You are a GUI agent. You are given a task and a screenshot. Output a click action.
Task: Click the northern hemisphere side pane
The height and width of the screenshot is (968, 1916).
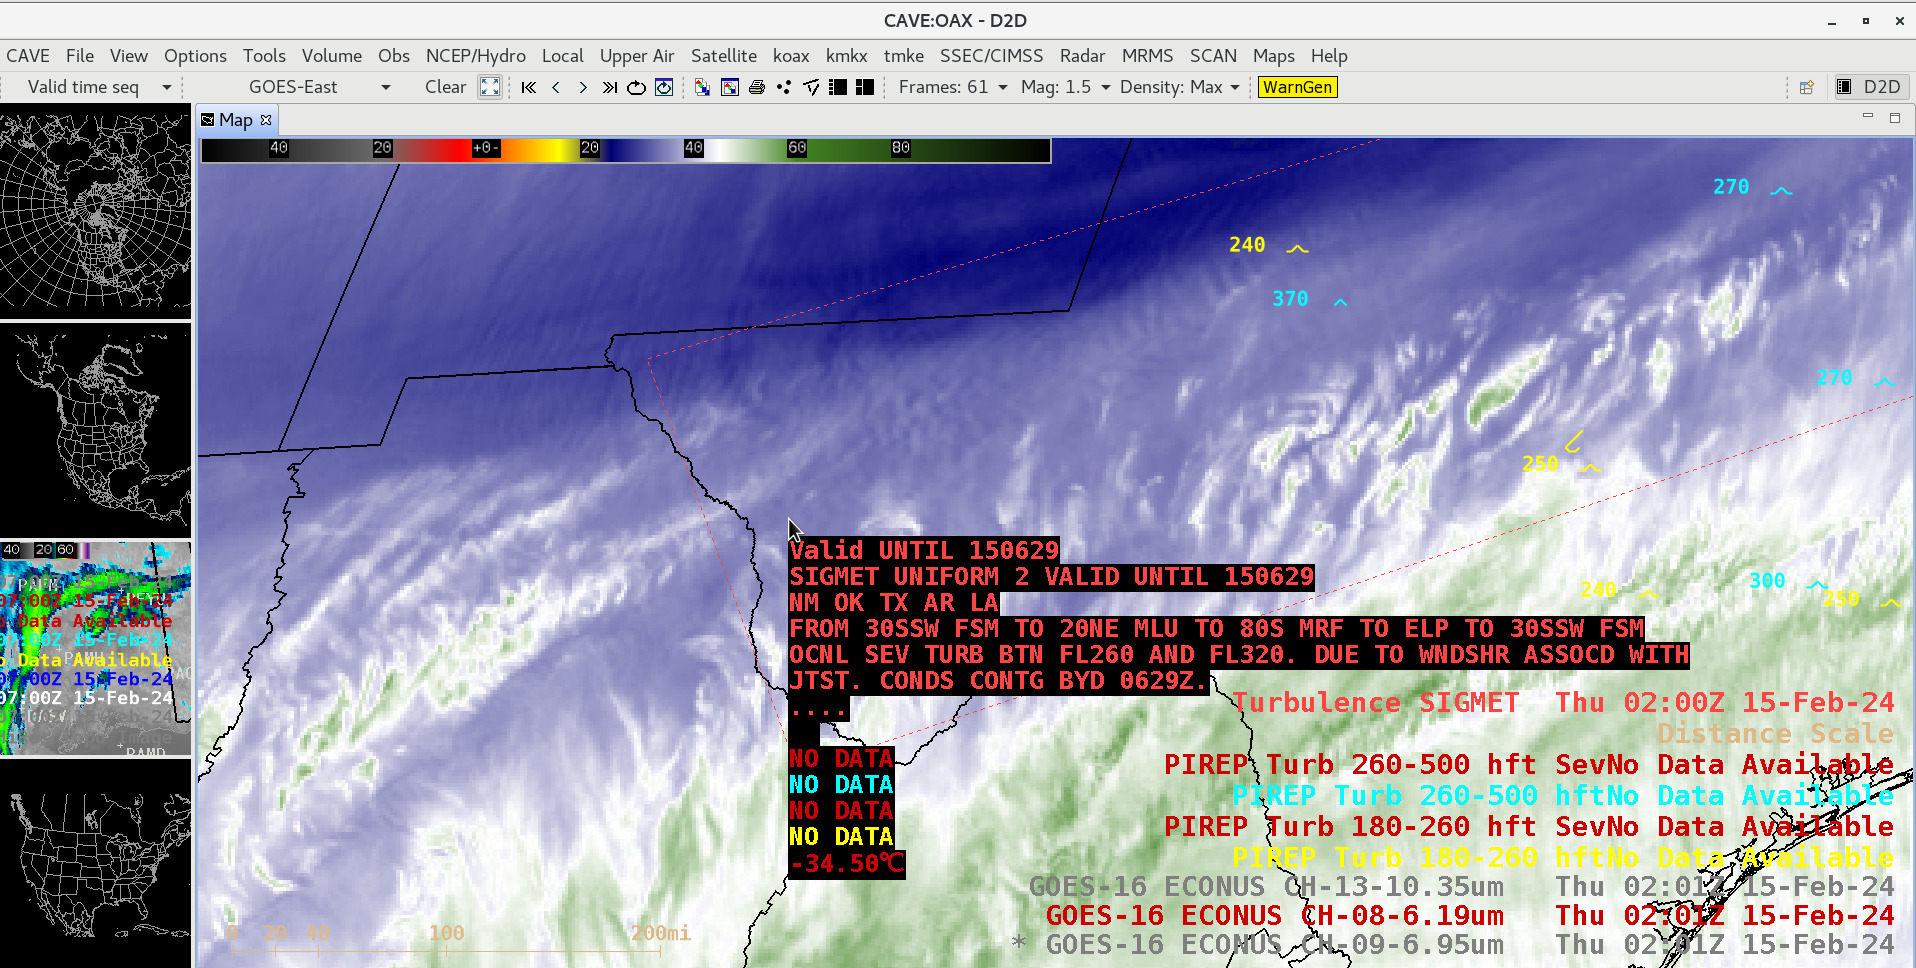[x=95, y=212]
